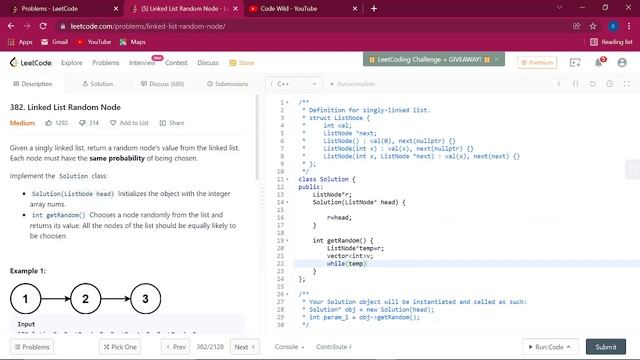Open the Reading list

coord(611,42)
